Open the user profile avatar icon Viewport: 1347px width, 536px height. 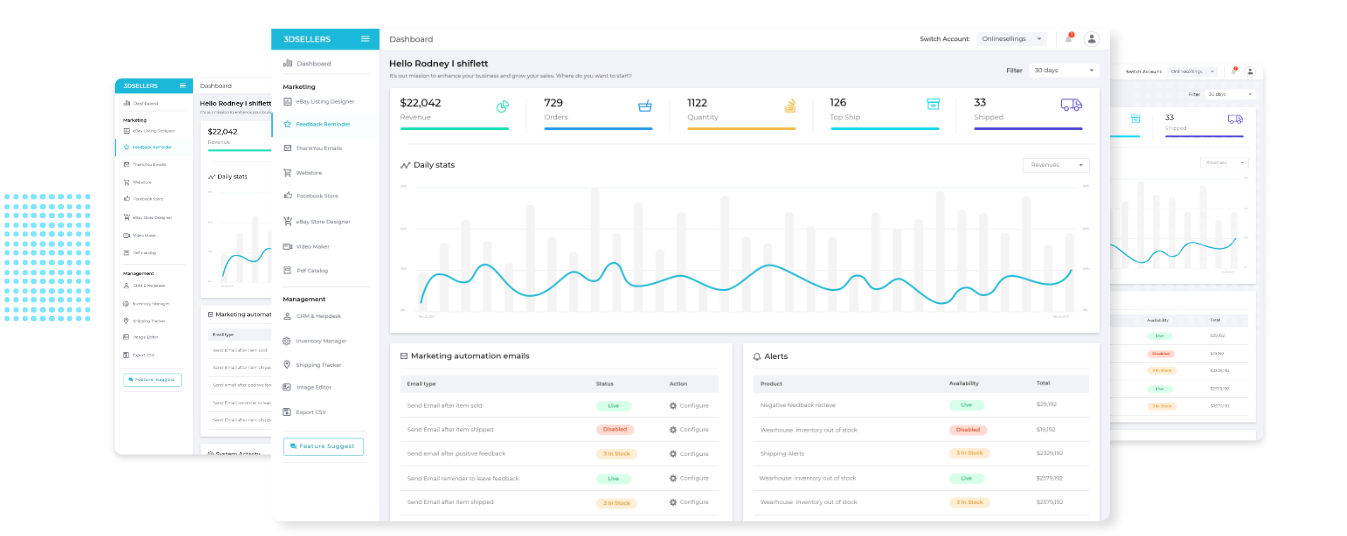click(x=1092, y=39)
